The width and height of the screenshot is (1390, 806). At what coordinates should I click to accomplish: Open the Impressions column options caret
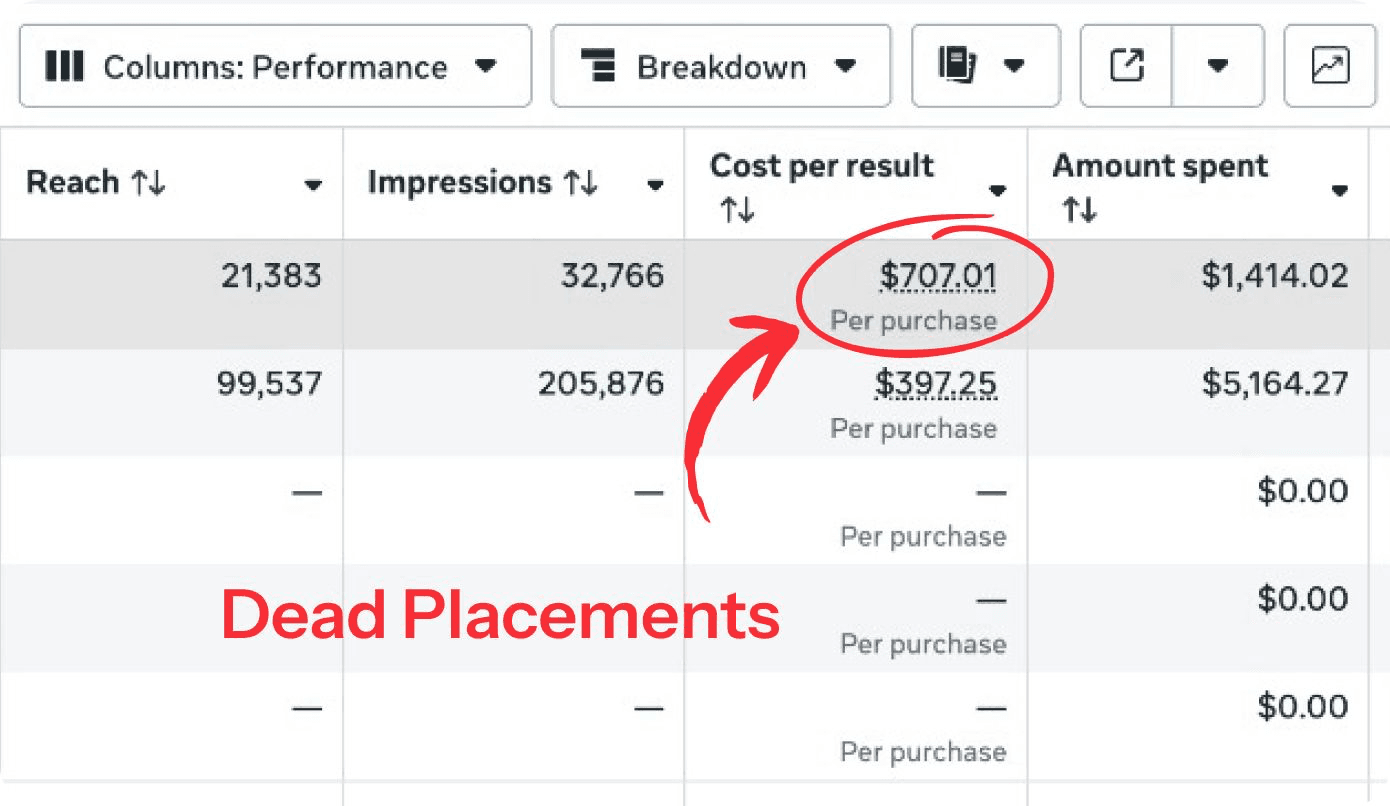pos(655,185)
